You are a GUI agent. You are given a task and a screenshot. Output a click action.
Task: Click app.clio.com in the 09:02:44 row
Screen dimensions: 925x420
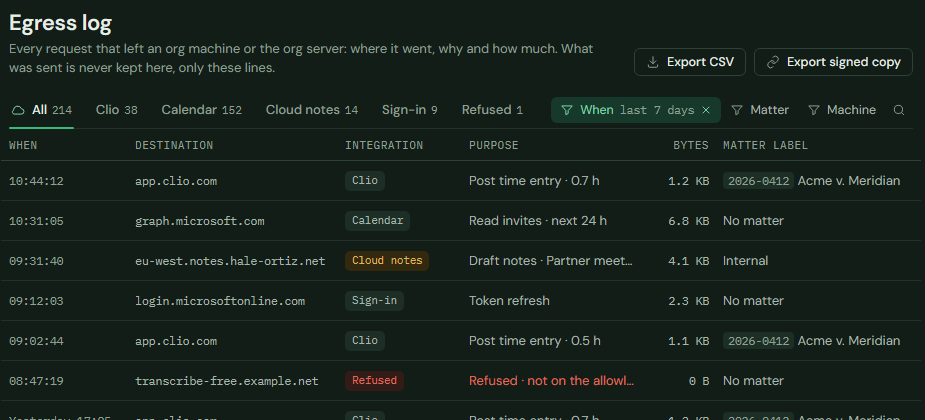176,342
